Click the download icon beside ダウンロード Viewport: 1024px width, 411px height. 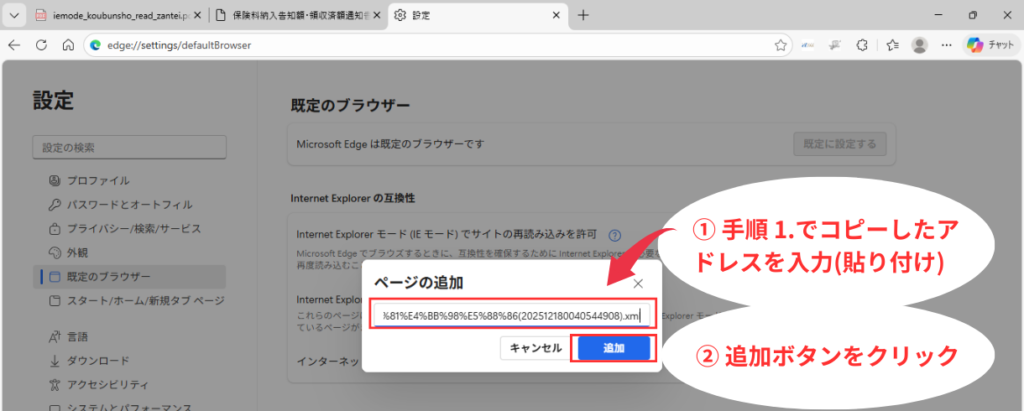tap(55, 361)
